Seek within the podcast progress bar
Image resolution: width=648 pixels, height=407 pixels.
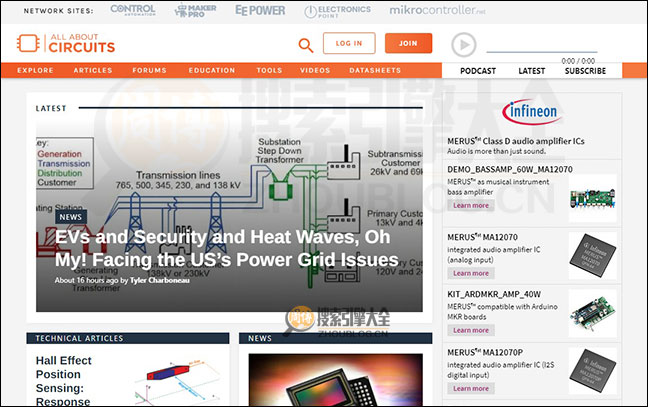[x=555, y=51]
